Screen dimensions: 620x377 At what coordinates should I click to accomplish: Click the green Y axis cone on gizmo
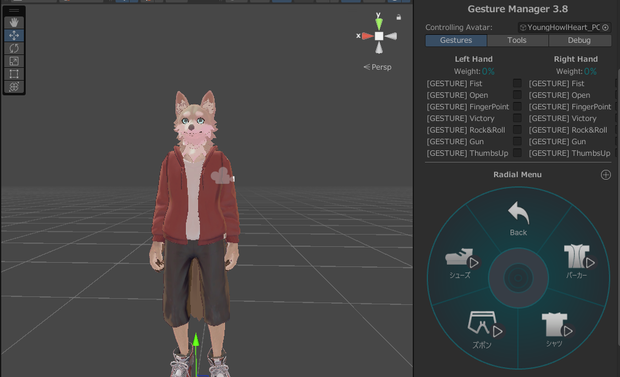(x=379, y=24)
